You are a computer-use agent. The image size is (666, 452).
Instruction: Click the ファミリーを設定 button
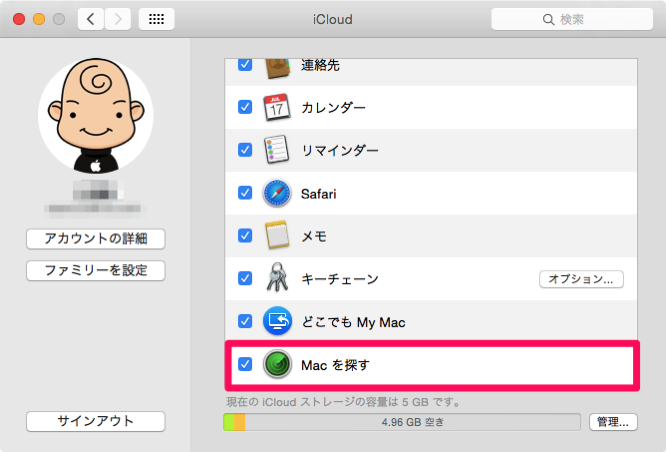click(96, 270)
